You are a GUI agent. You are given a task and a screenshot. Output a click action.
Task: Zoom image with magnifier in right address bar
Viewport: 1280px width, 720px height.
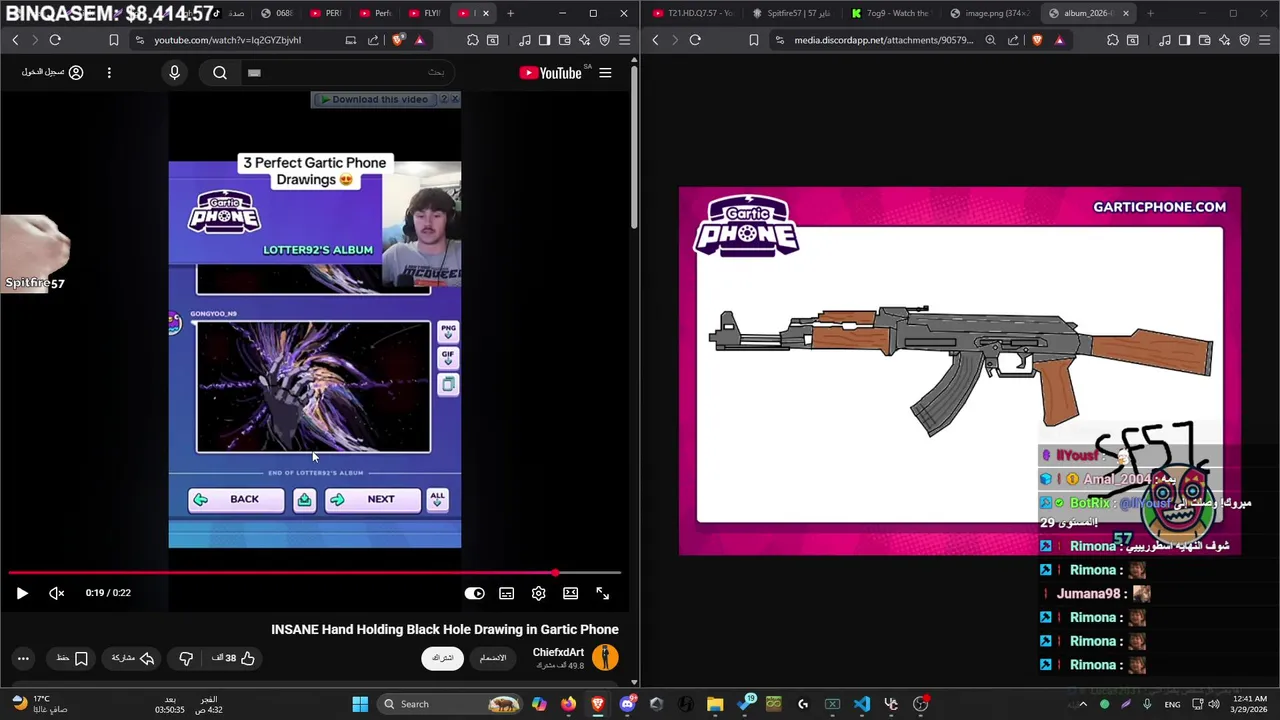point(990,40)
